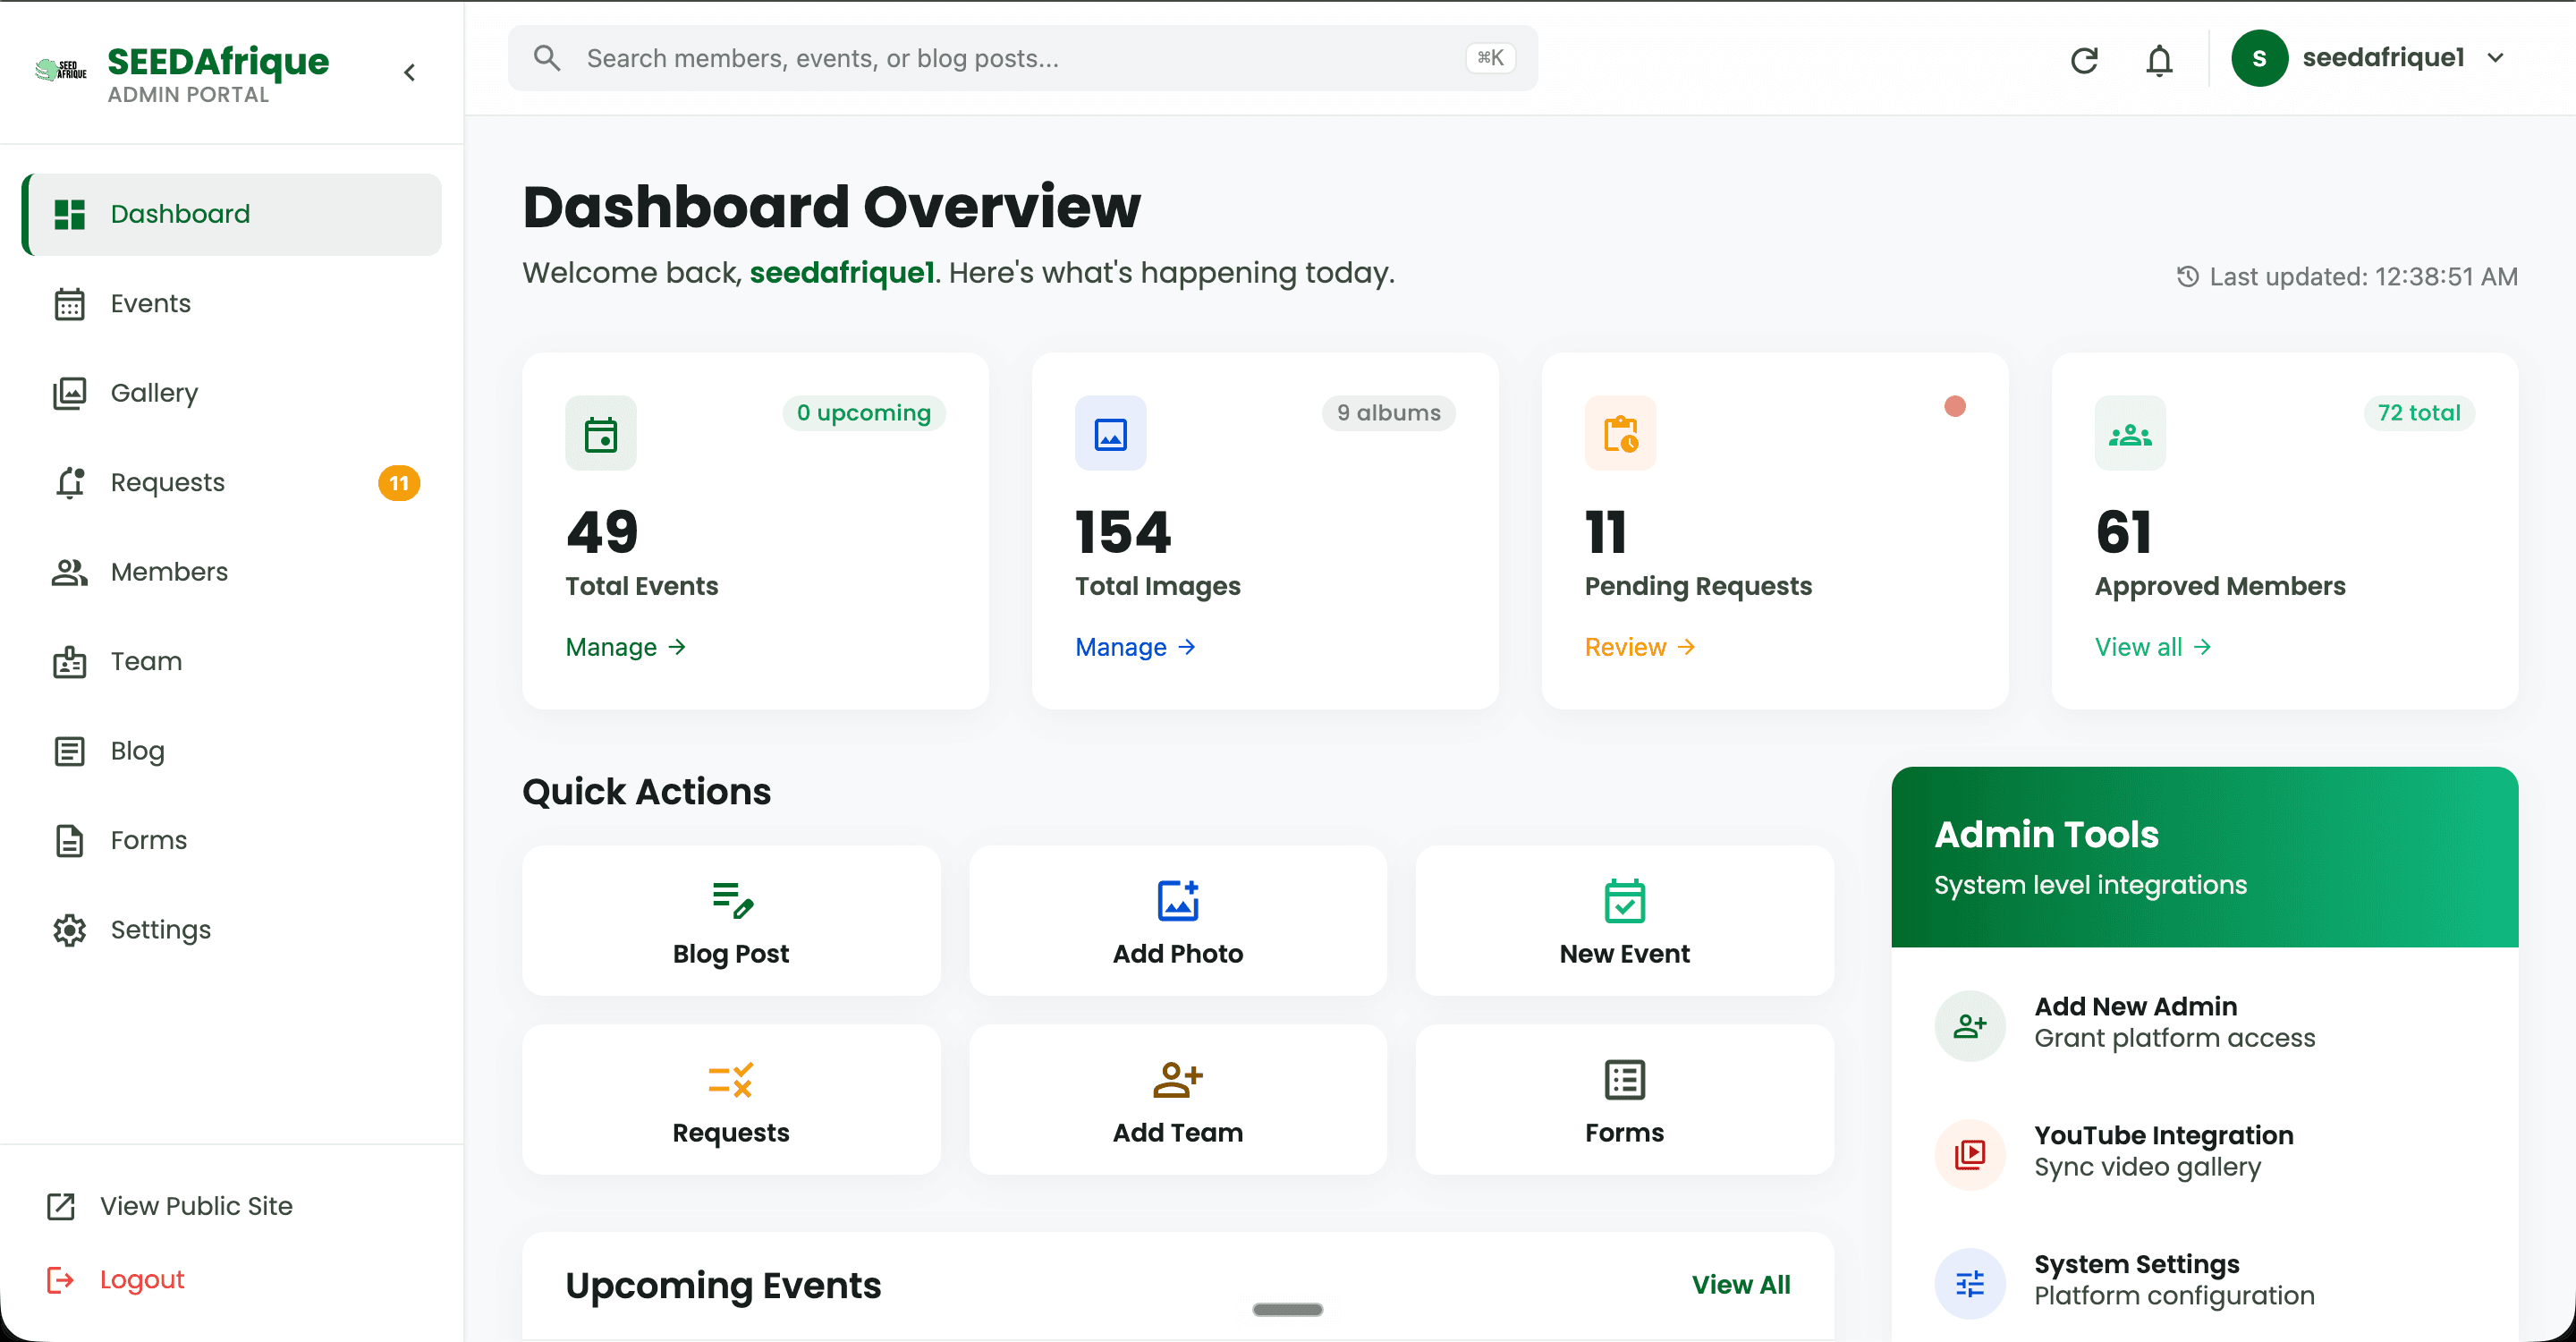Click the Pending Requests clipboard icon

[x=1621, y=433]
